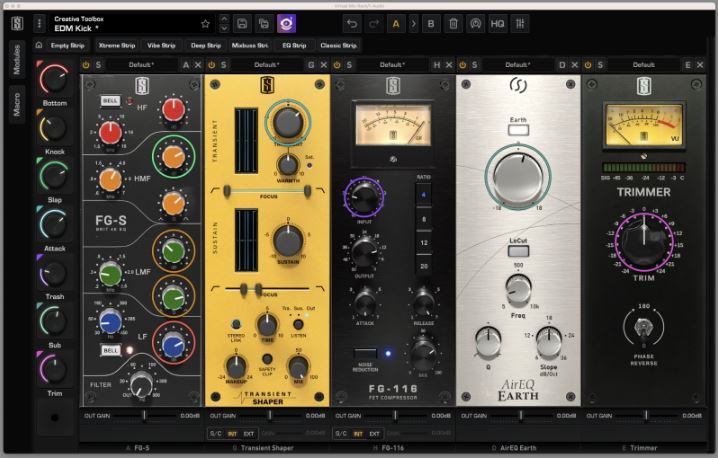Load the Vibe Strip preset
Screen dimensions: 718x458
click(161, 45)
